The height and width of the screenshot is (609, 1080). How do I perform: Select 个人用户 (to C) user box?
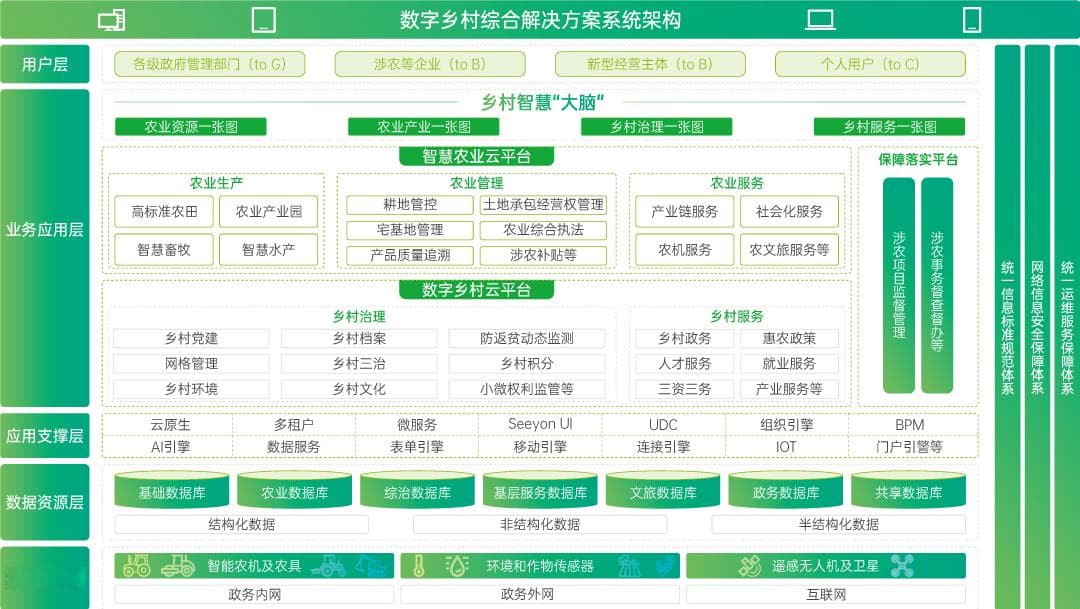(x=870, y=64)
